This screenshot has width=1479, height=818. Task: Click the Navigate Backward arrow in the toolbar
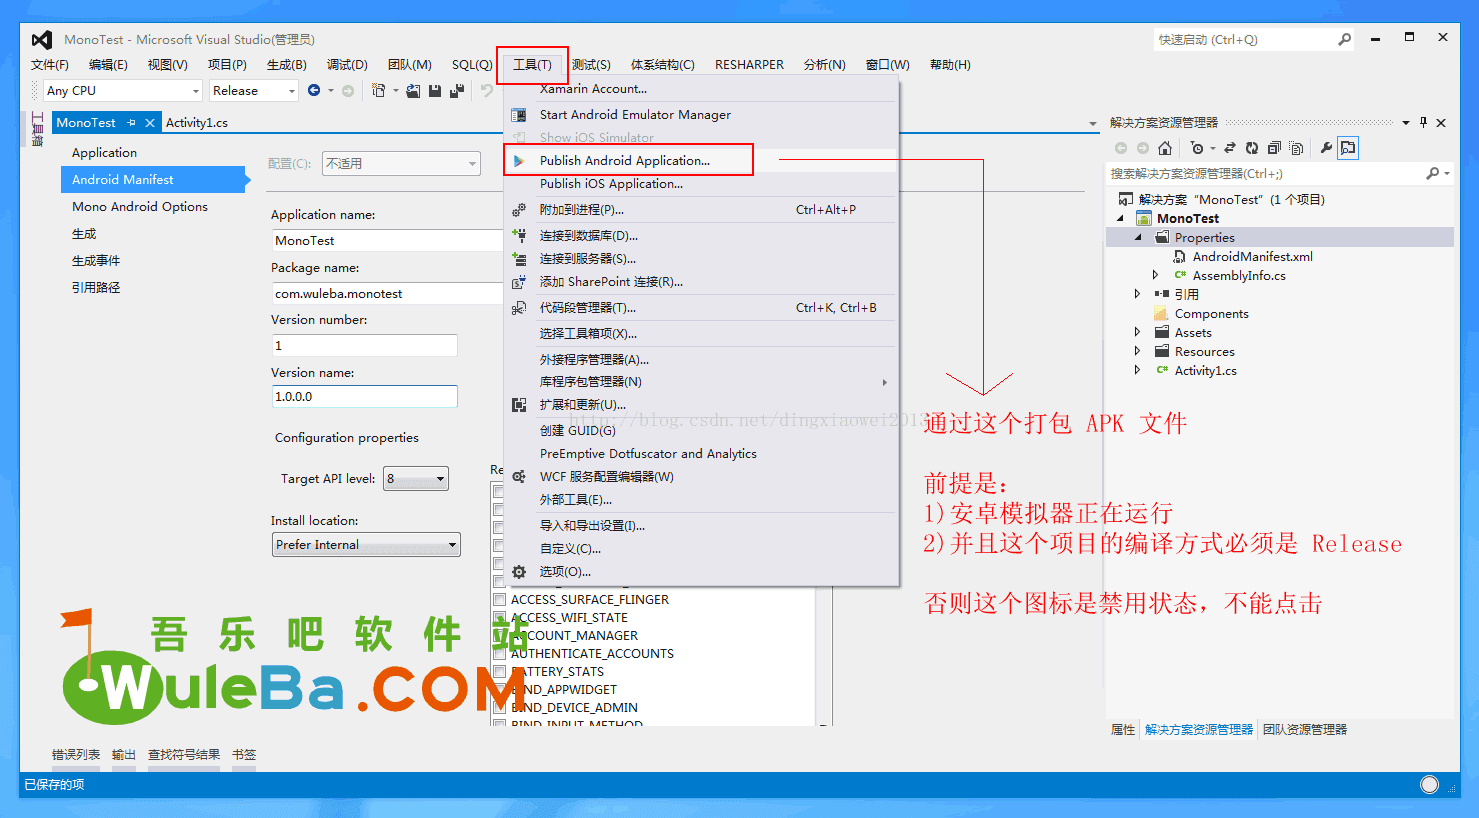(x=314, y=90)
